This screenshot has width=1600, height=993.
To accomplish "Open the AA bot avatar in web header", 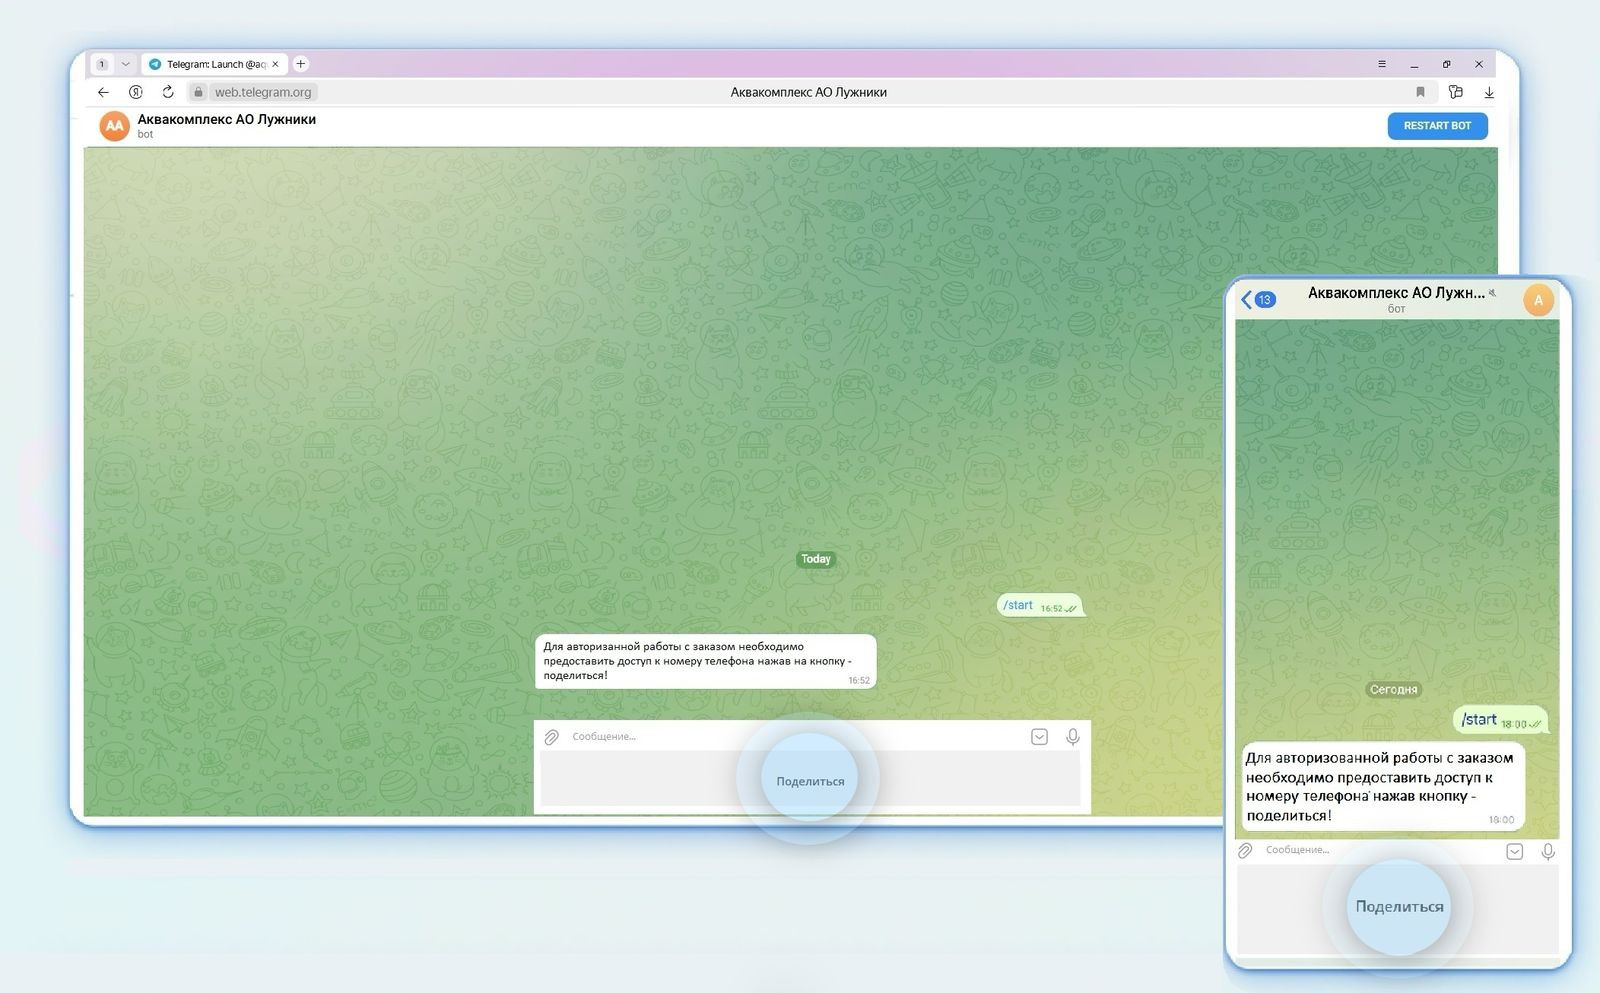I will click(115, 126).
